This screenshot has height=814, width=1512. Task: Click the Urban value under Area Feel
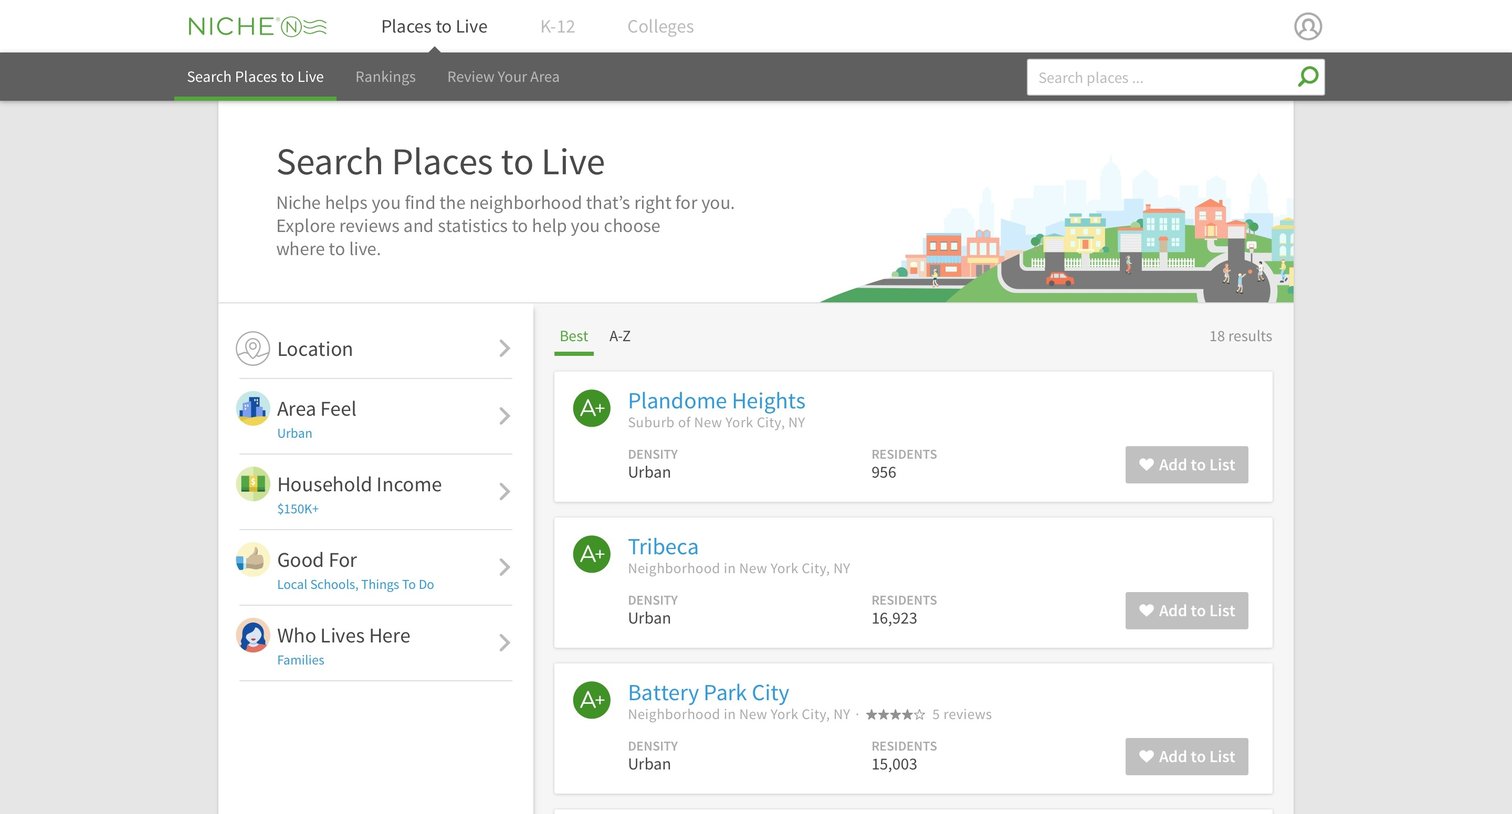click(294, 434)
